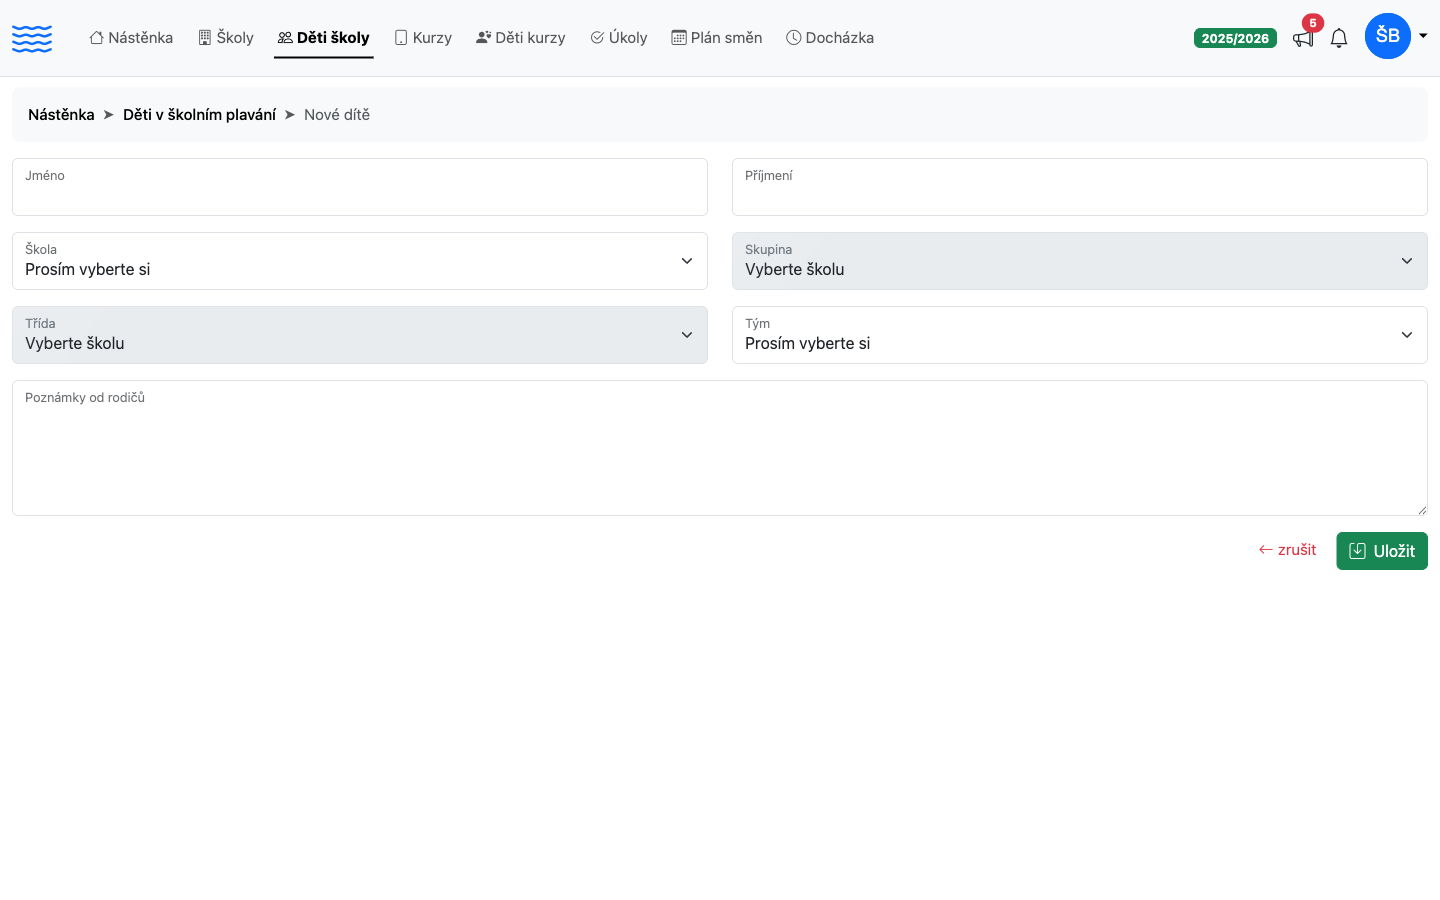Click the zrušit cancel link
Image resolution: width=1440 pixels, height=900 pixels.
1287,550
